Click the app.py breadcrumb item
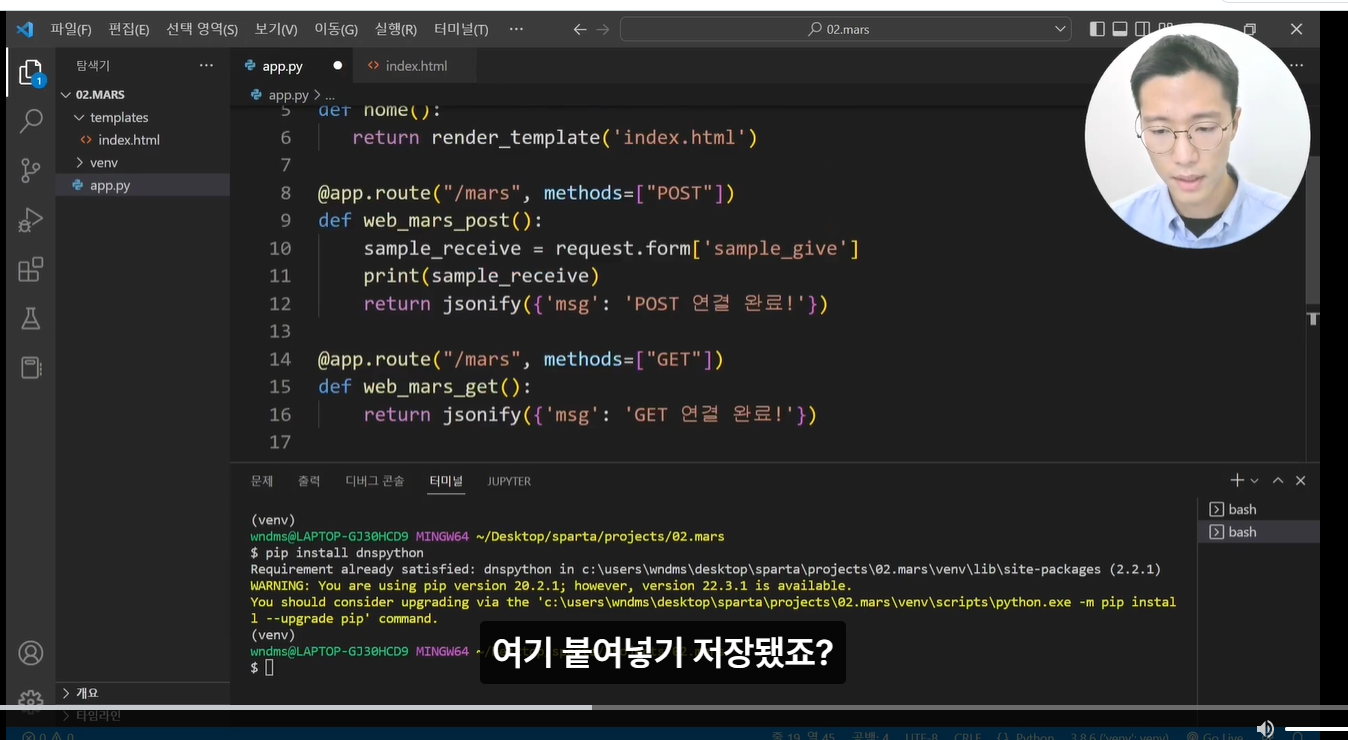Screen dimensions: 1348x740 click(x=288, y=95)
